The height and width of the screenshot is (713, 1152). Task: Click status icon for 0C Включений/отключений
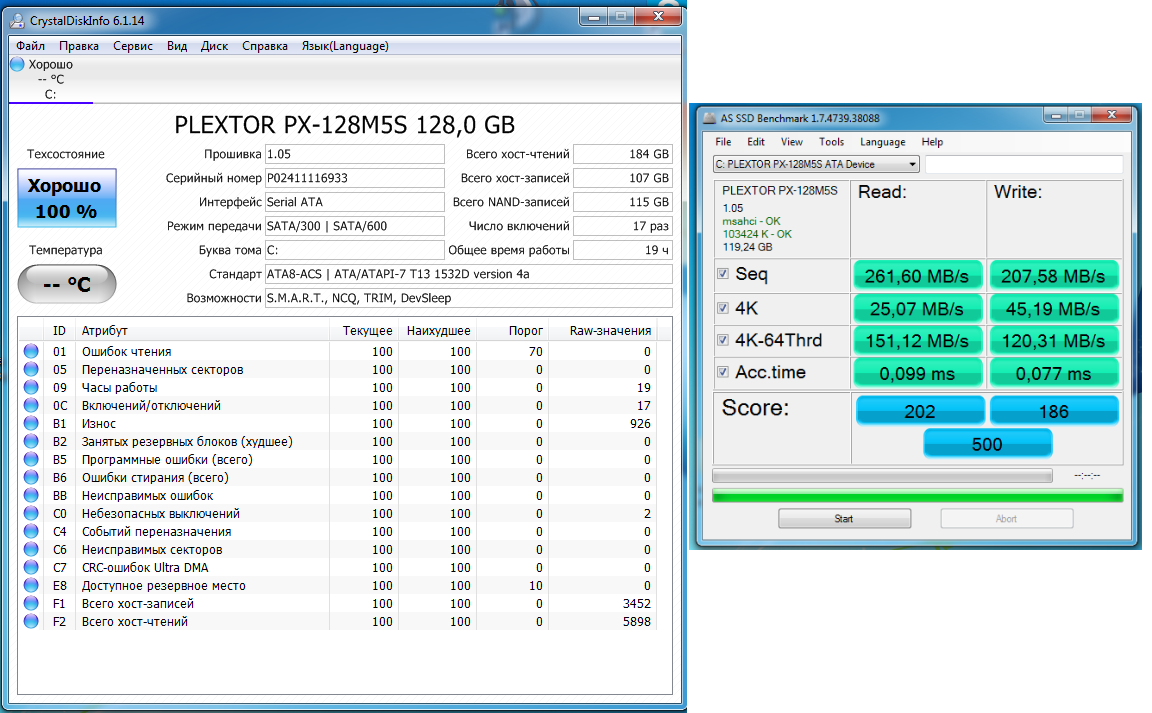(x=31, y=405)
